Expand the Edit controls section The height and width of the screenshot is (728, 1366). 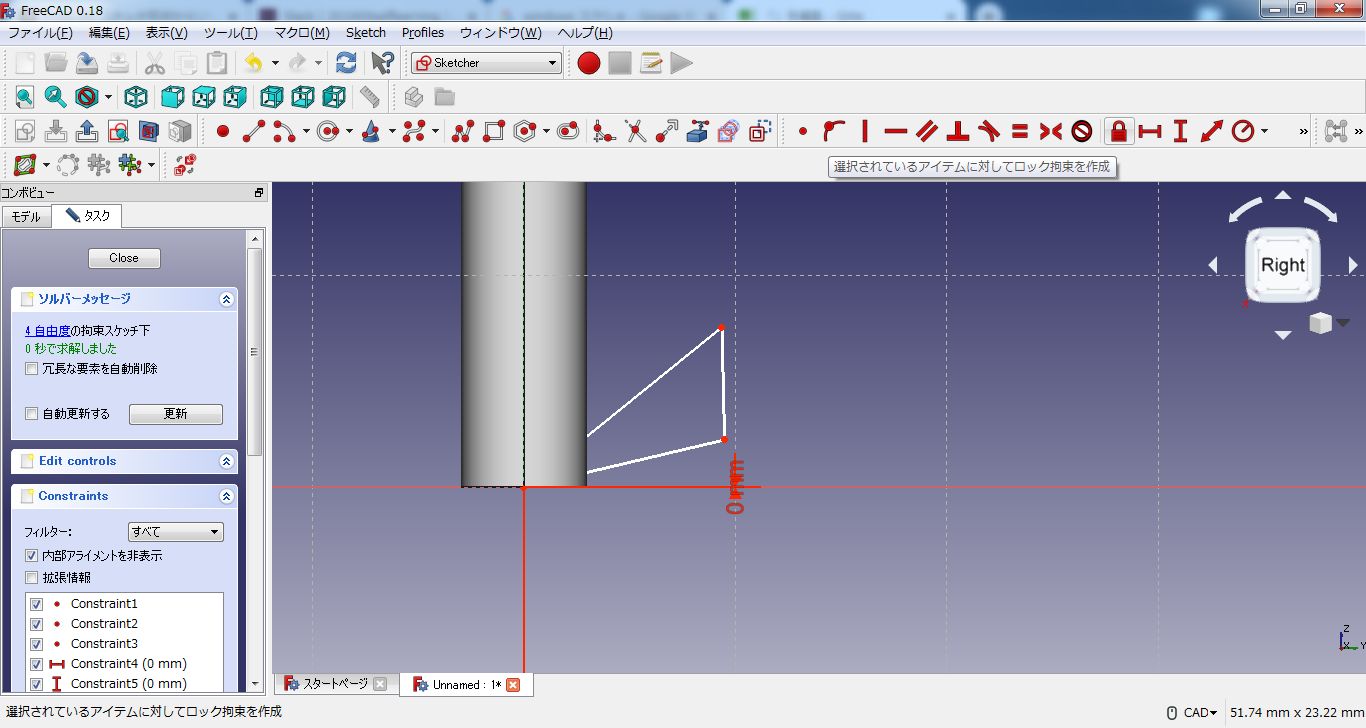[226, 461]
